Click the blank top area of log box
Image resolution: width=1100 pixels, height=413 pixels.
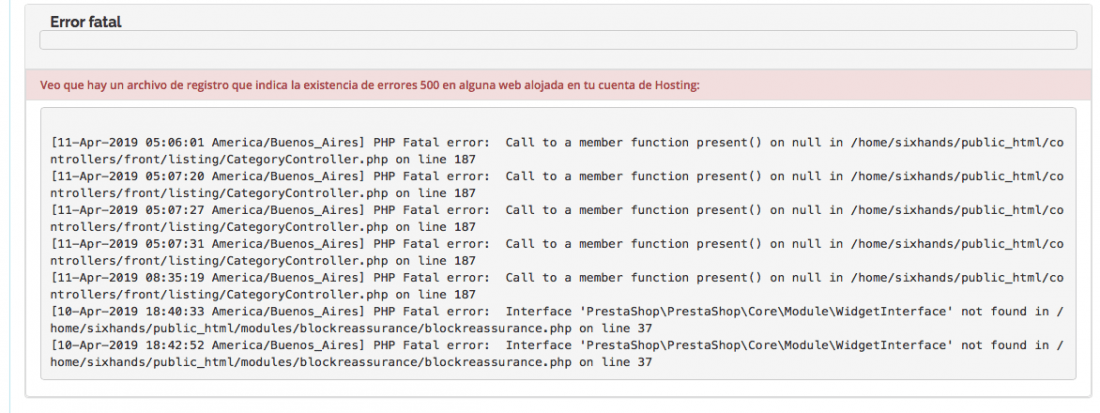click(x=558, y=121)
